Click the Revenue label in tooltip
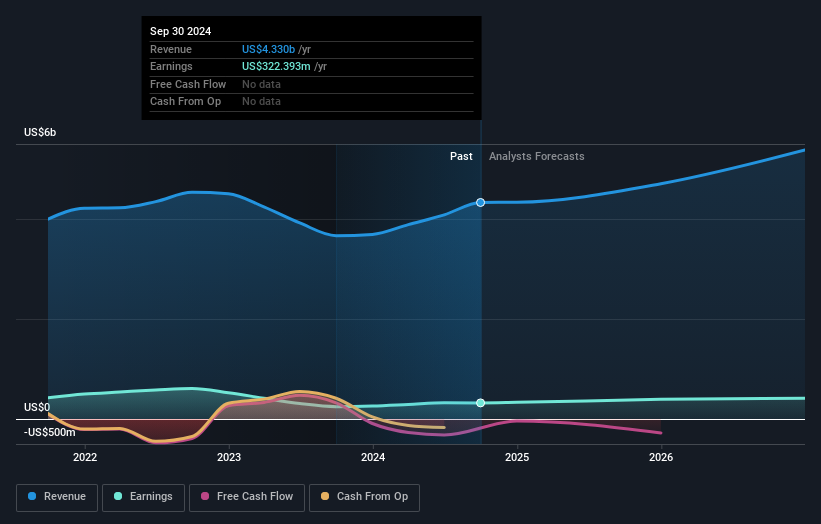 [x=171, y=49]
